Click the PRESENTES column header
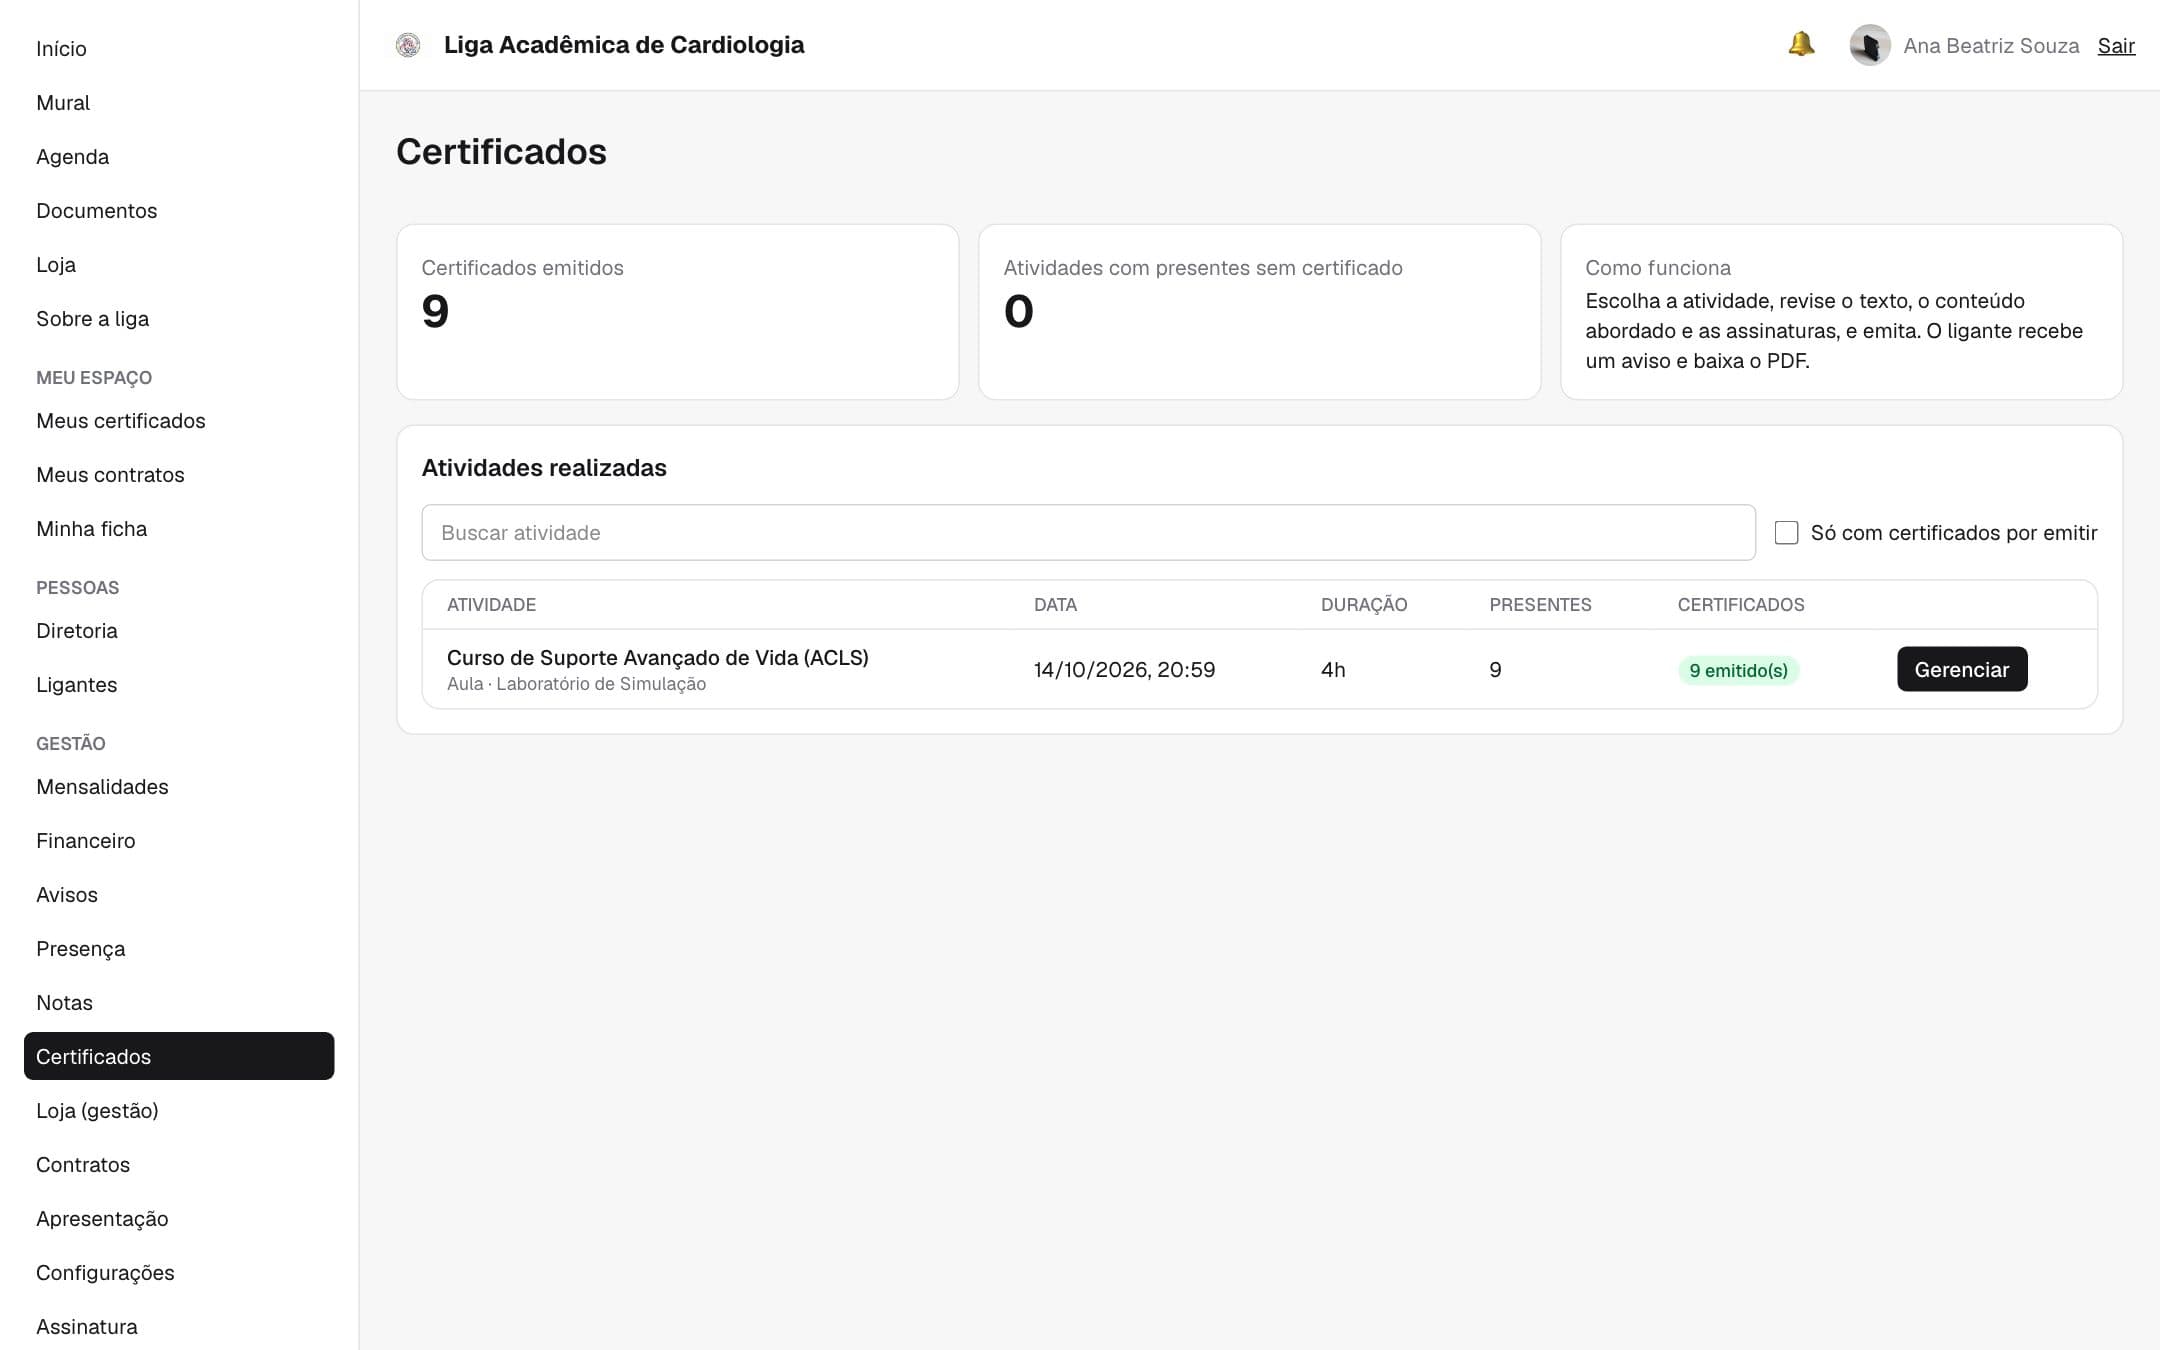The width and height of the screenshot is (2160, 1350). click(1540, 604)
